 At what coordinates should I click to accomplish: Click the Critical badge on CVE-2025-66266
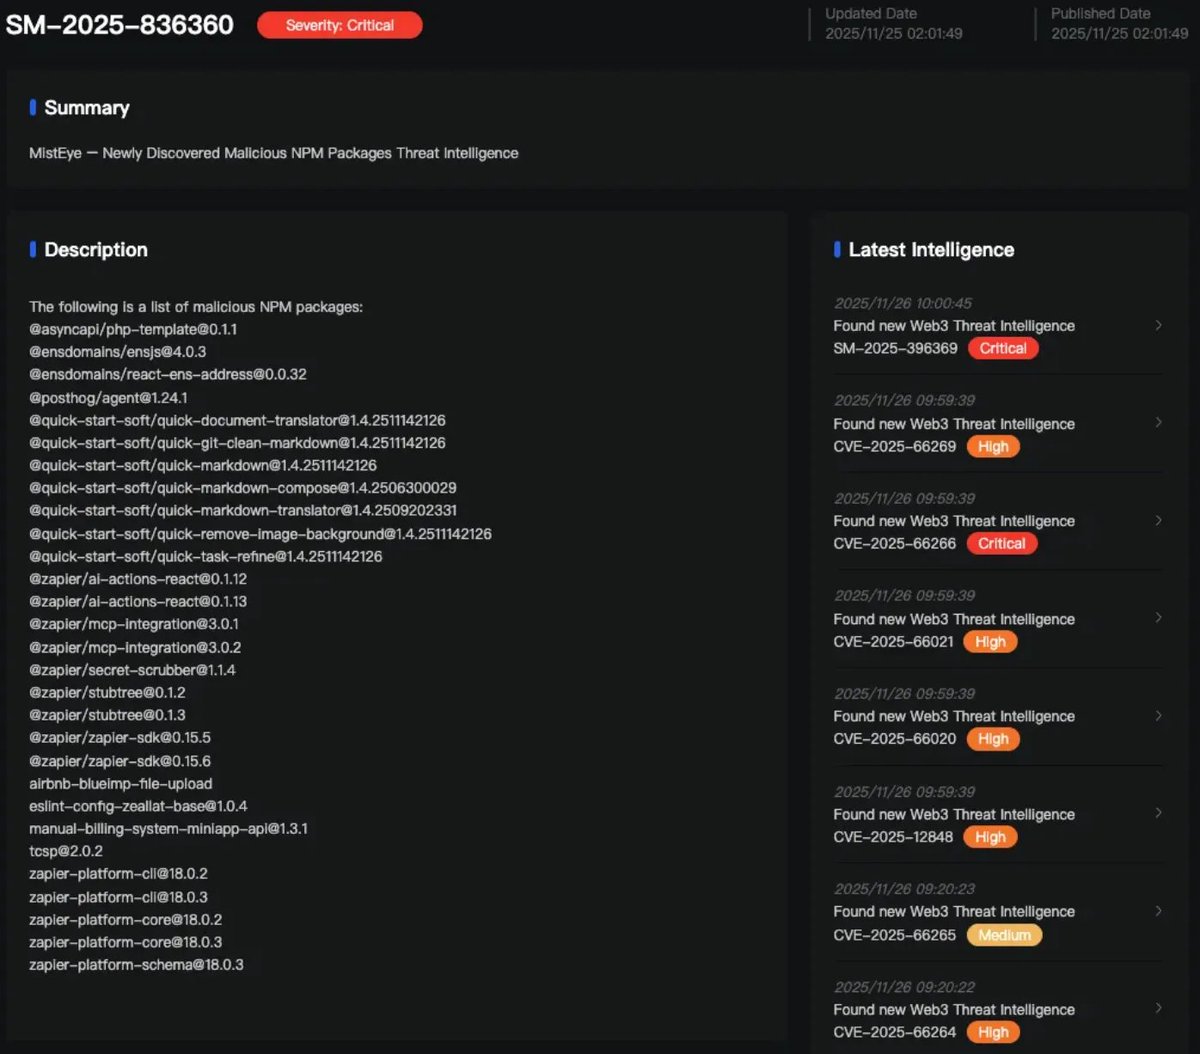coord(1002,543)
